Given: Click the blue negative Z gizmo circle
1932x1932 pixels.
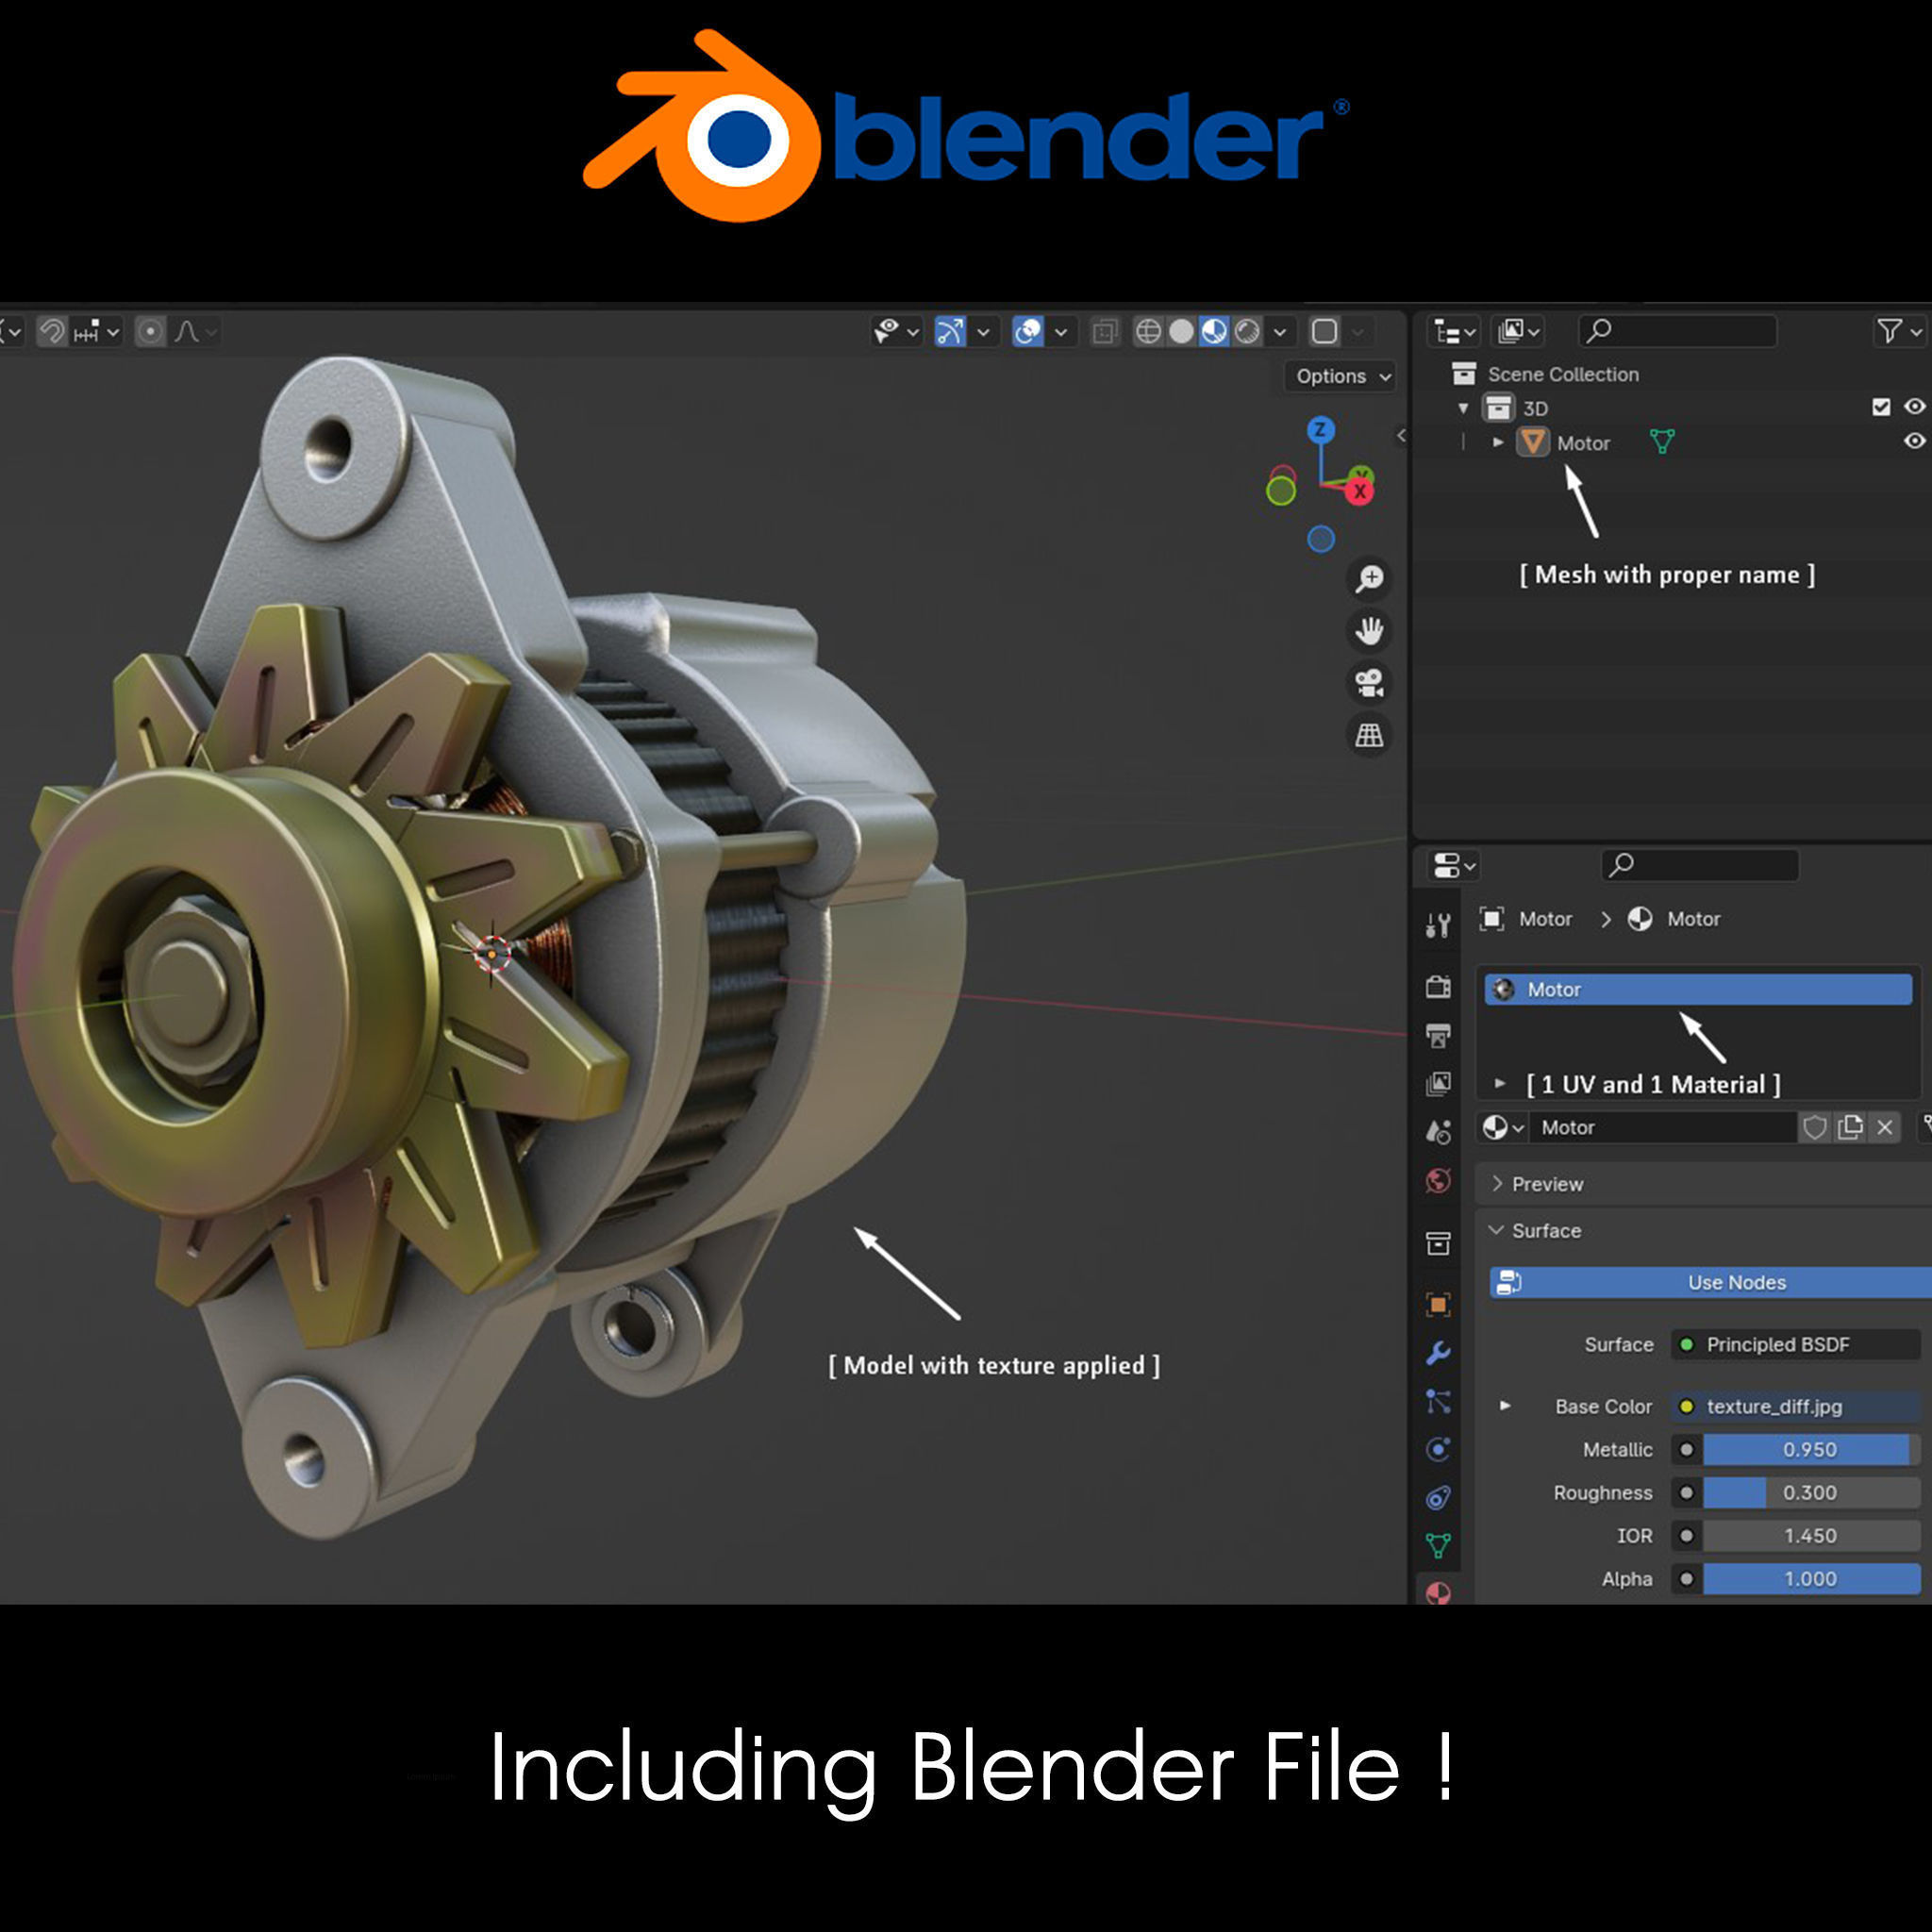Looking at the screenshot, I should click(1321, 539).
